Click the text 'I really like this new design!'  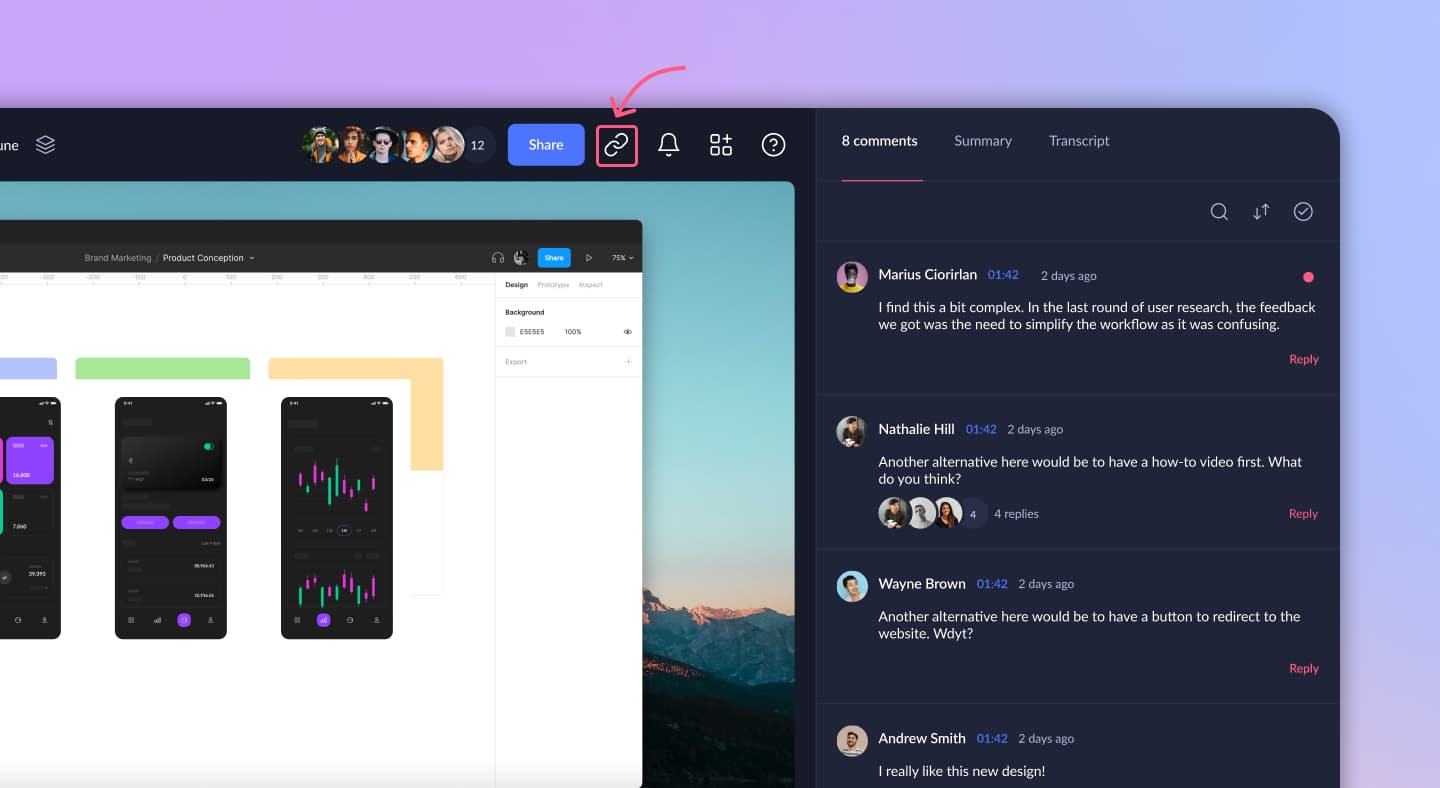pyautogui.click(x=962, y=771)
